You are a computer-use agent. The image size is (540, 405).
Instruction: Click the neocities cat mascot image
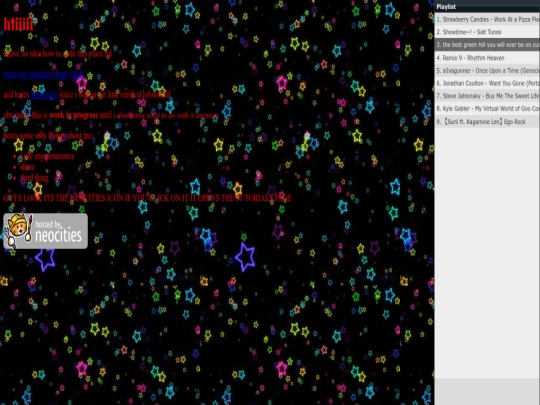[19, 230]
